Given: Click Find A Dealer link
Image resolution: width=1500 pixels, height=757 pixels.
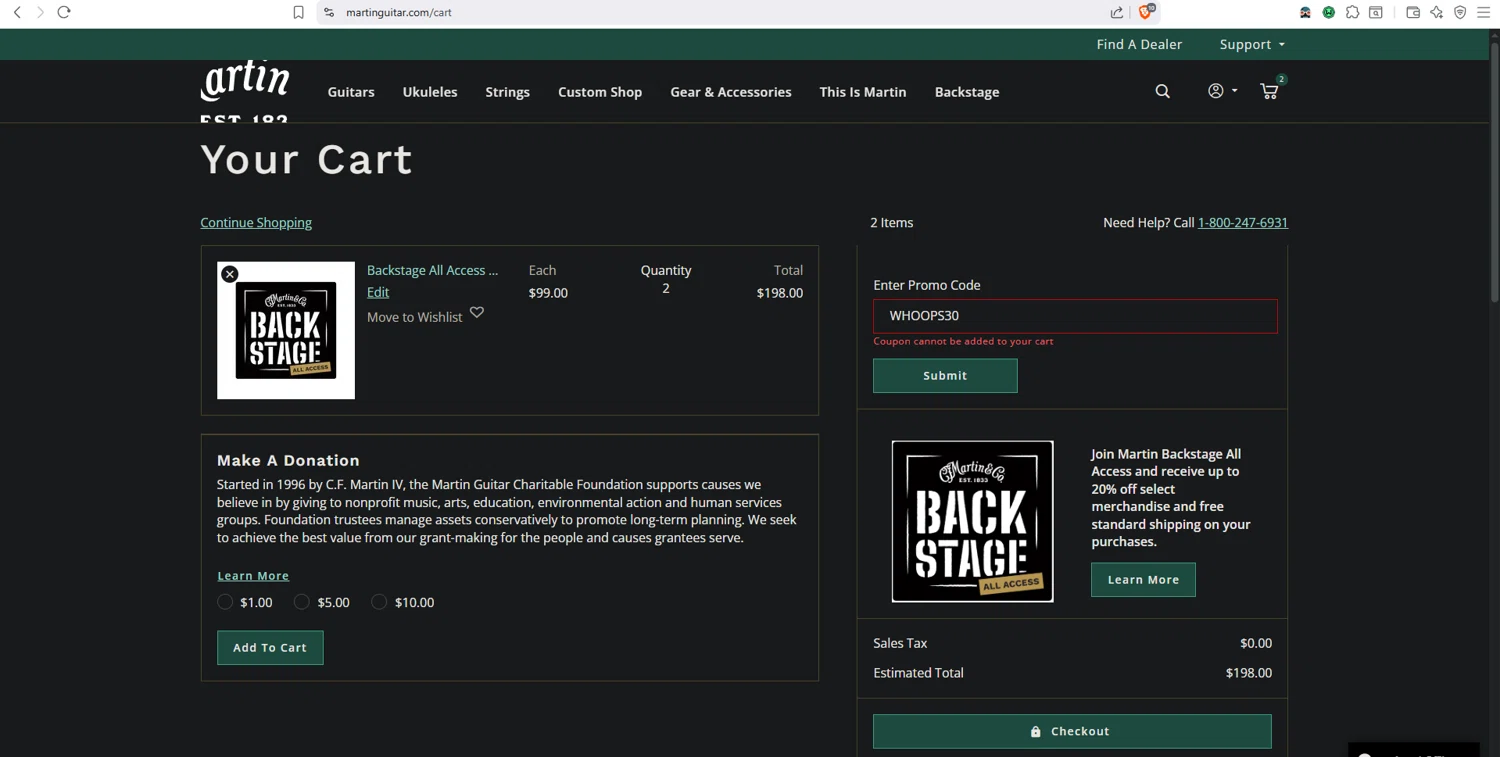Looking at the screenshot, I should pos(1139,44).
